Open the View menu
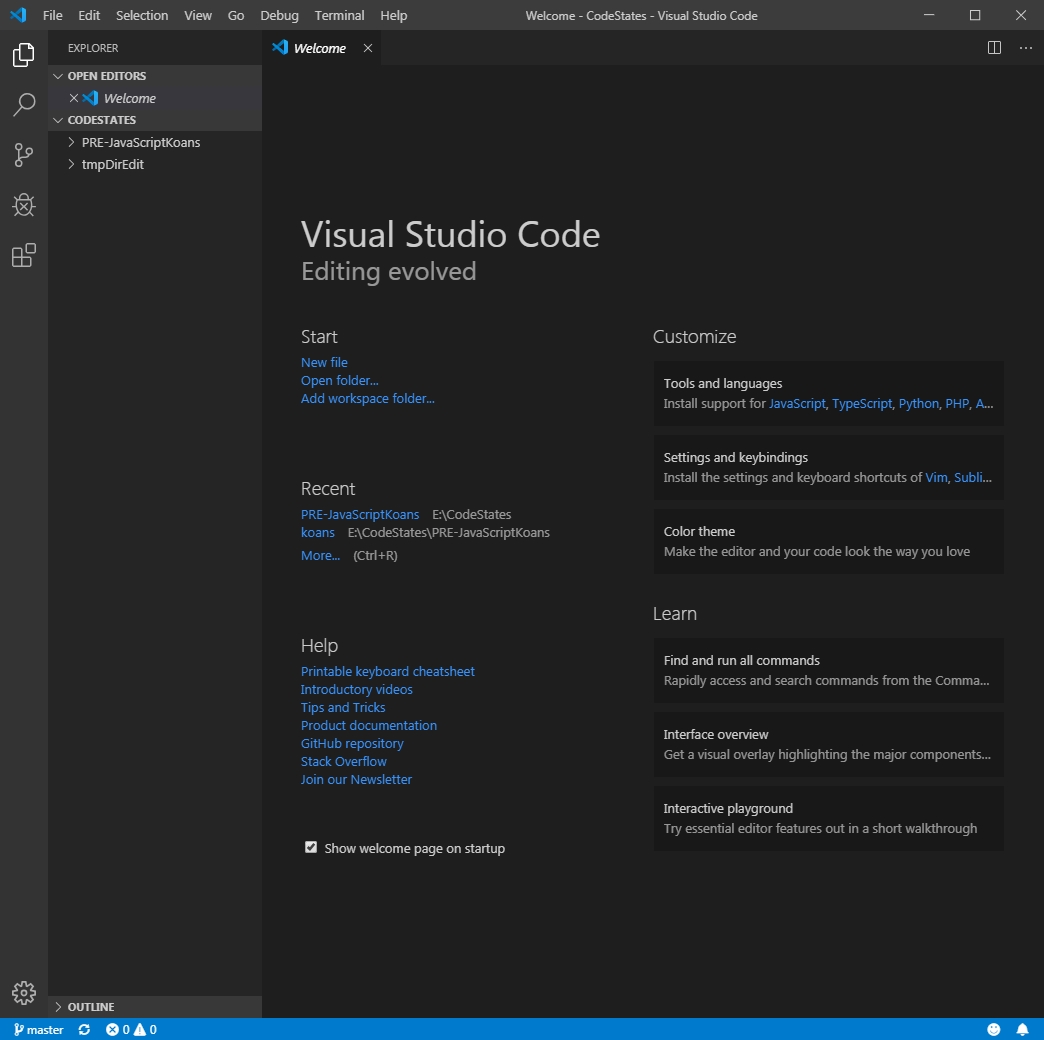1044x1040 pixels. pyautogui.click(x=198, y=15)
